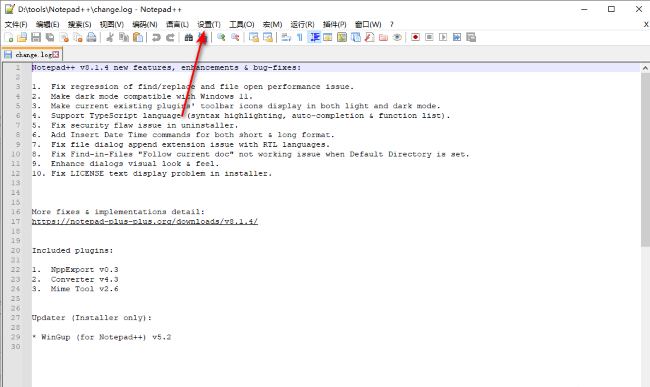Redo action via toolbar arrow

(170, 38)
